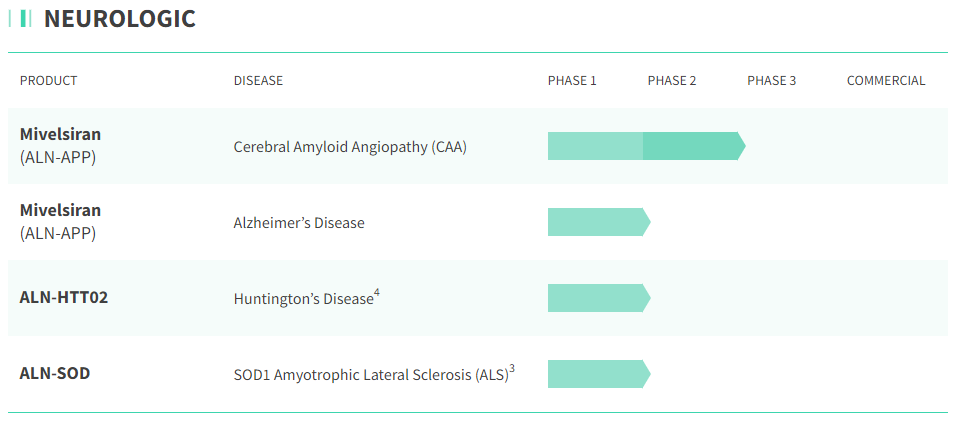Click footnote 3 after SOD1 ALS
Screen dimensions: 954x423
[x=512, y=369]
